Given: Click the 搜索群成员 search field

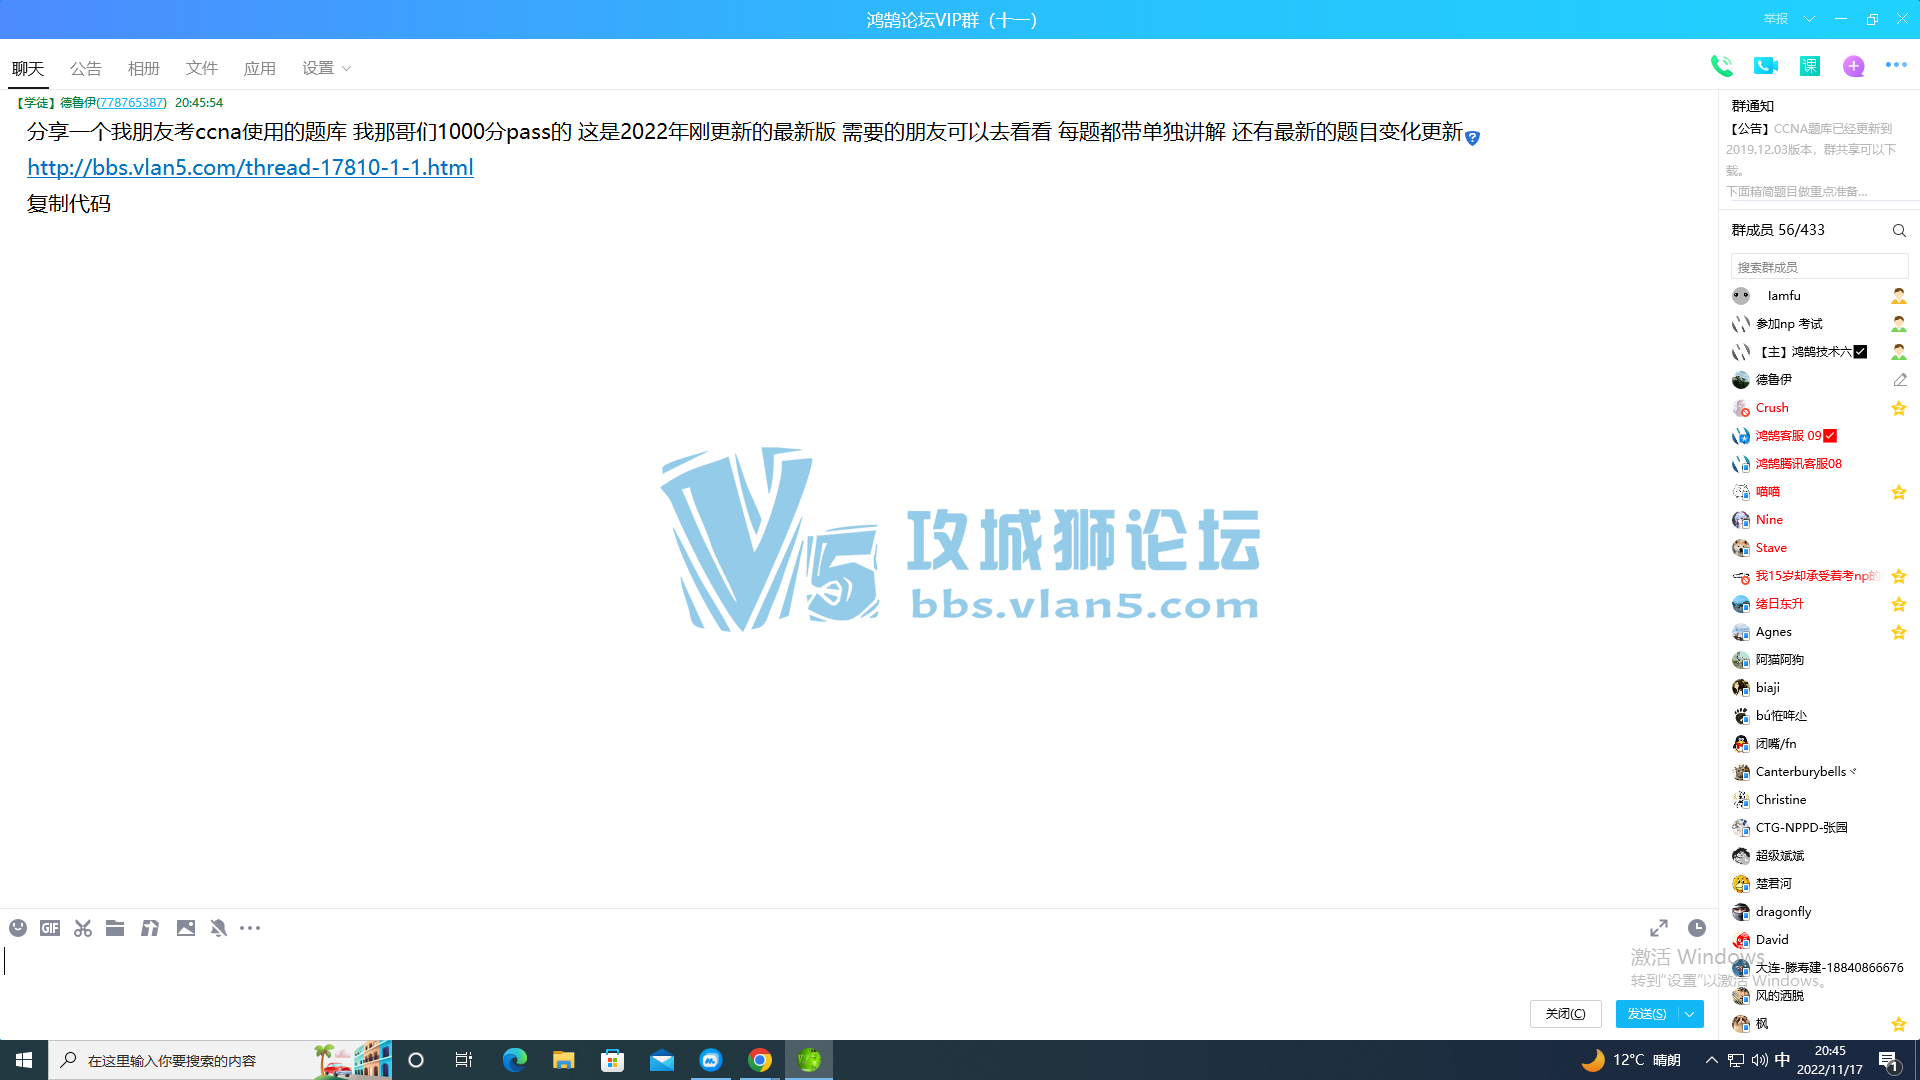Looking at the screenshot, I should pyautogui.click(x=1818, y=267).
